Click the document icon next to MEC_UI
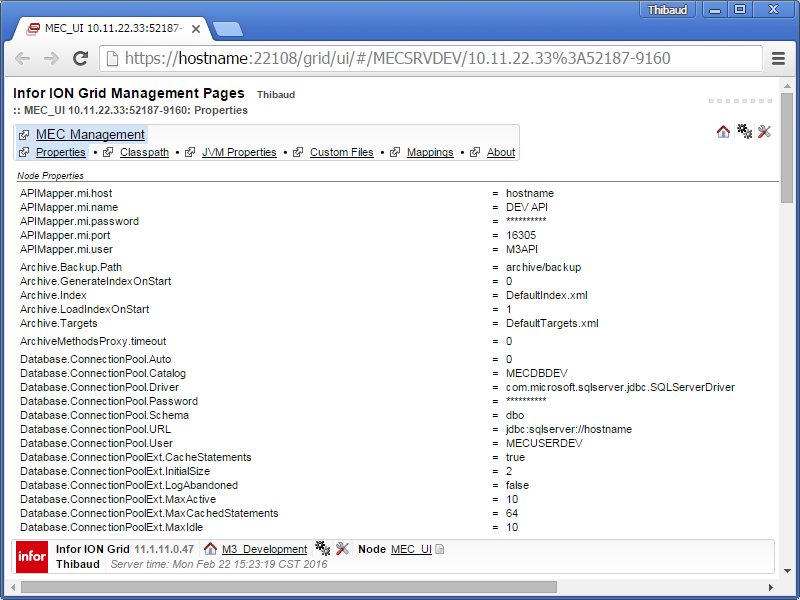Viewport: 800px width, 600px height. [439, 549]
